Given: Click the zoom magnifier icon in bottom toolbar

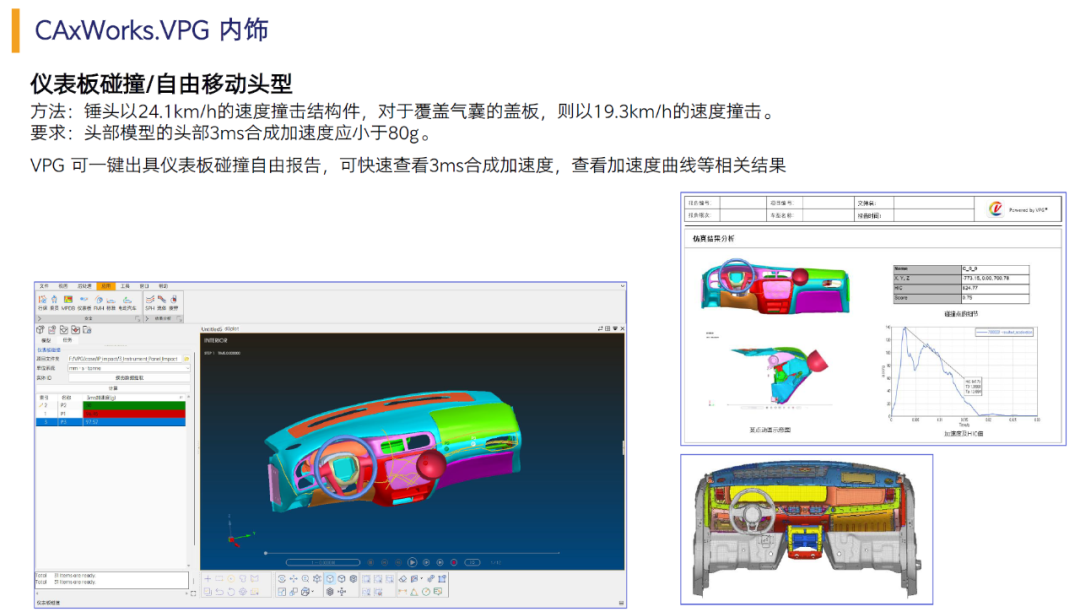Looking at the screenshot, I should tap(305, 579).
